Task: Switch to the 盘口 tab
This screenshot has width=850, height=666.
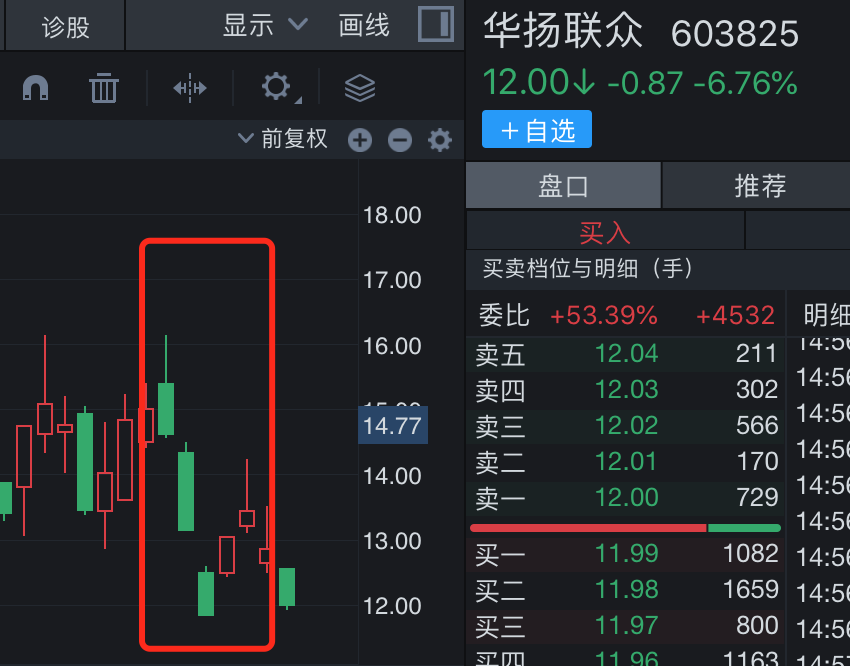Action: pos(563,186)
